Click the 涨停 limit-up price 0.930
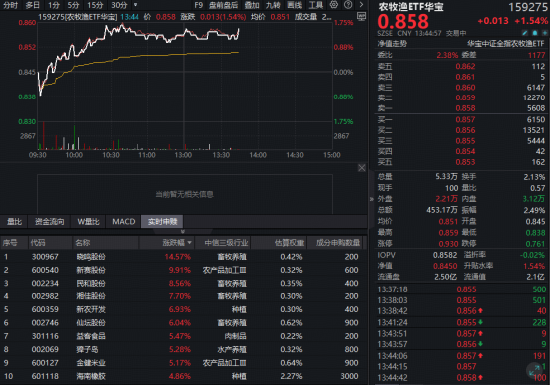Viewport: 550px width, 385px height. (x=448, y=244)
